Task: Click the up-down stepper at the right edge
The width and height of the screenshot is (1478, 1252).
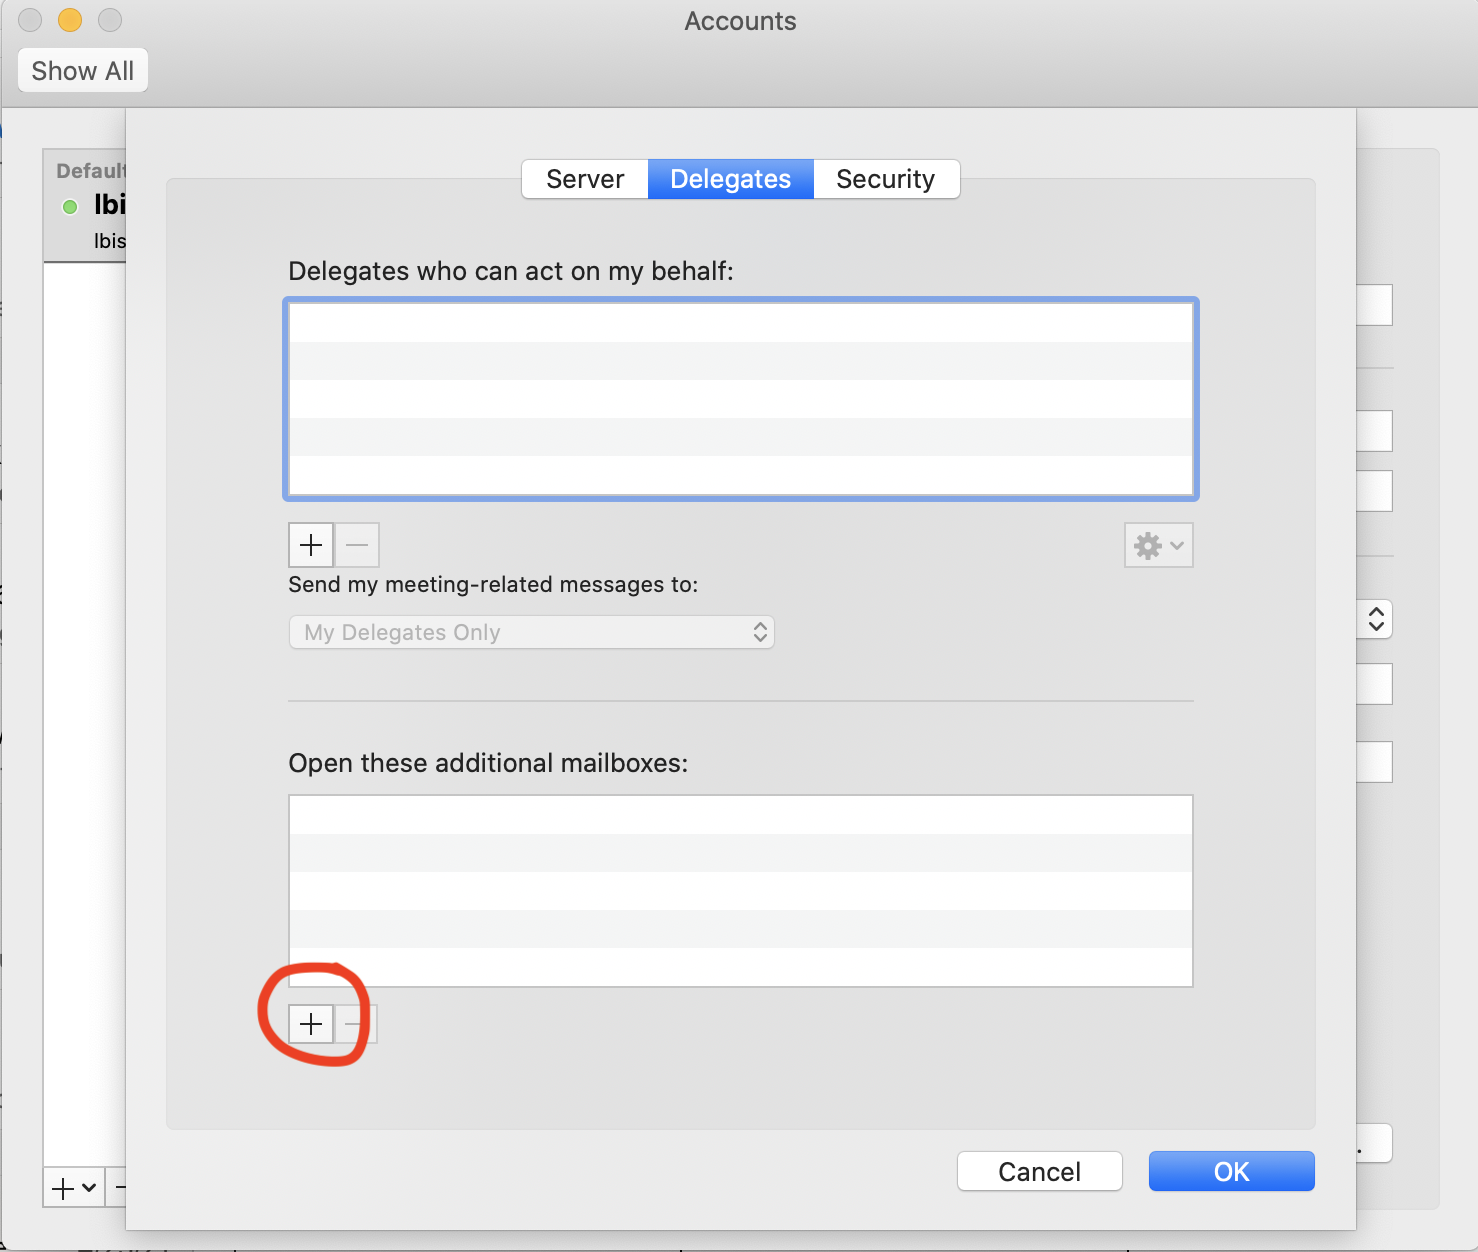Action: (x=1376, y=619)
